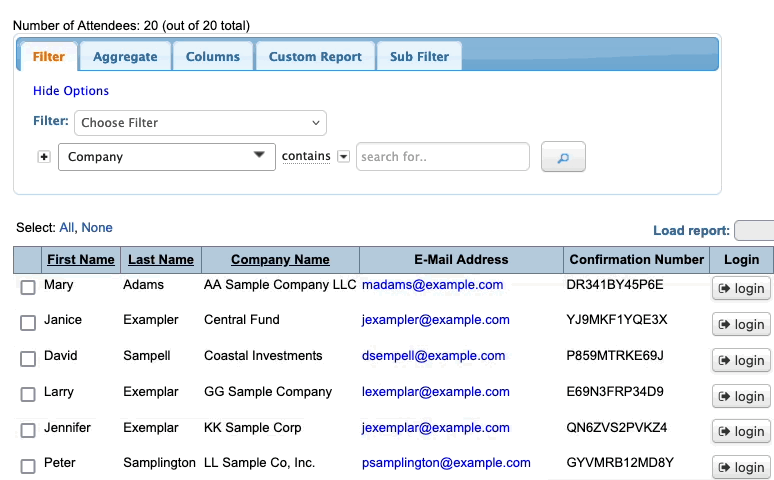The image size is (774, 480).
Task: Click the None selection link
Action: coord(97,228)
